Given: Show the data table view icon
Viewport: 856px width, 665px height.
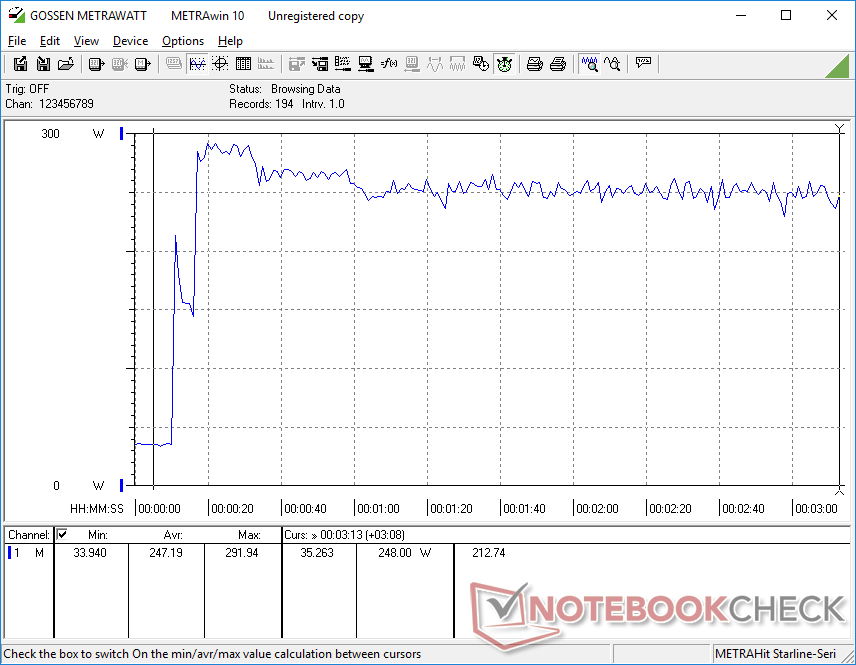Looking at the screenshot, I should point(243,64).
